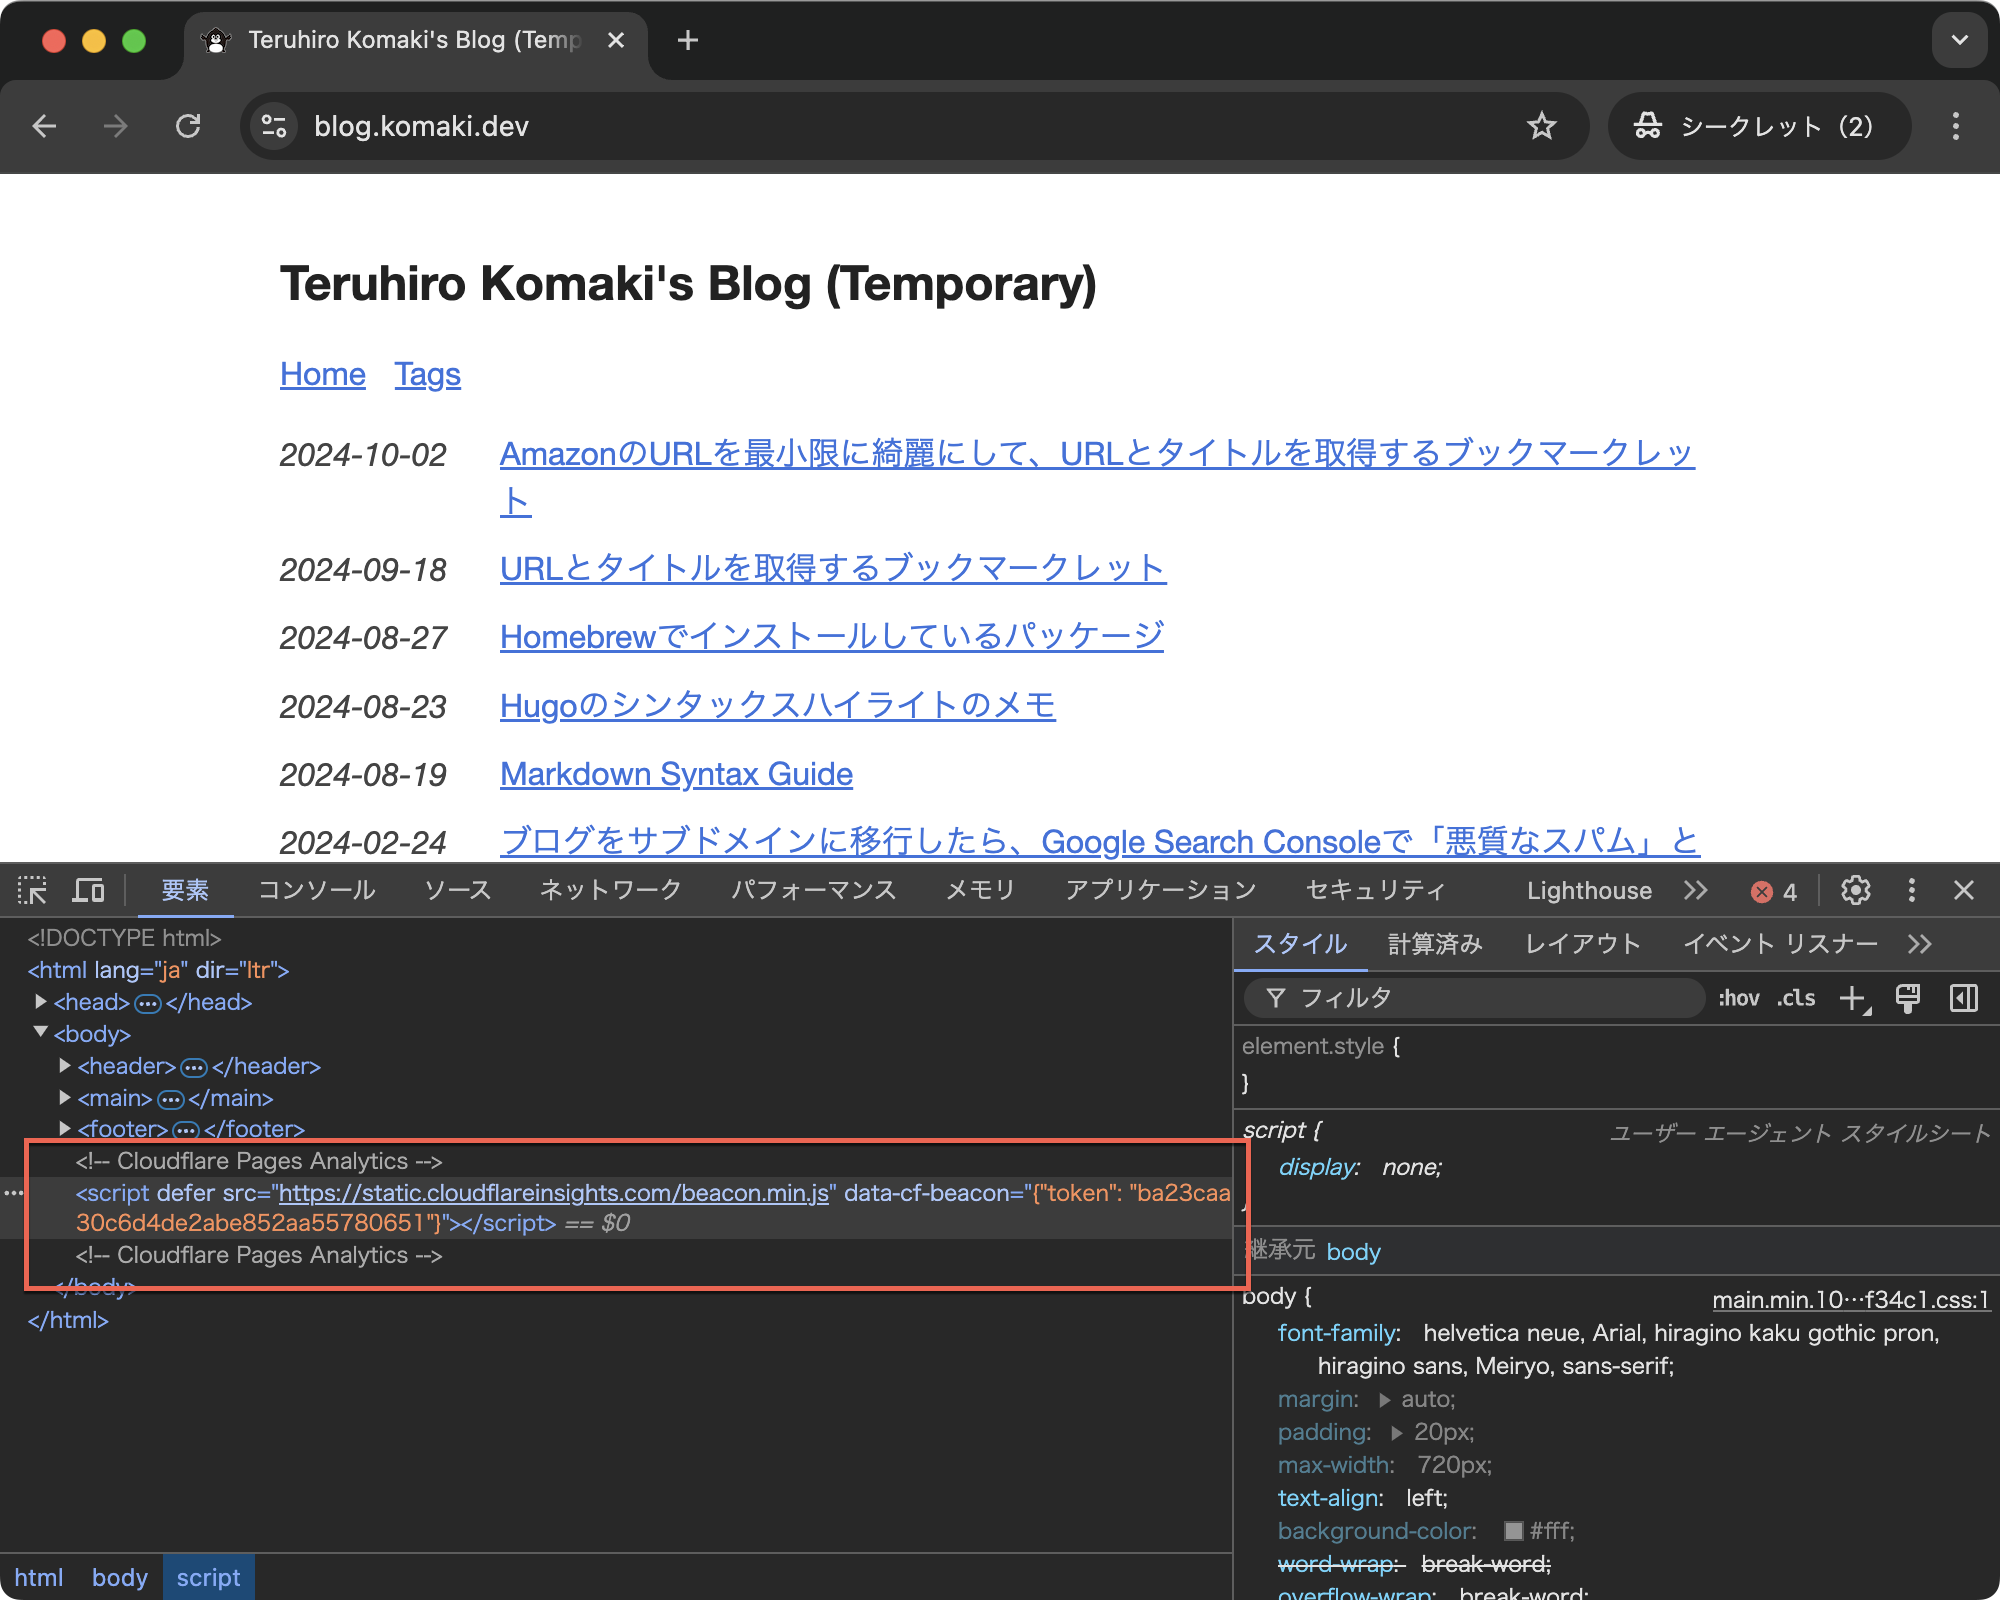Viewport: 2000px width, 1600px height.
Task: Click the sidebar layout toggle icon in Styles
Action: tap(1964, 998)
